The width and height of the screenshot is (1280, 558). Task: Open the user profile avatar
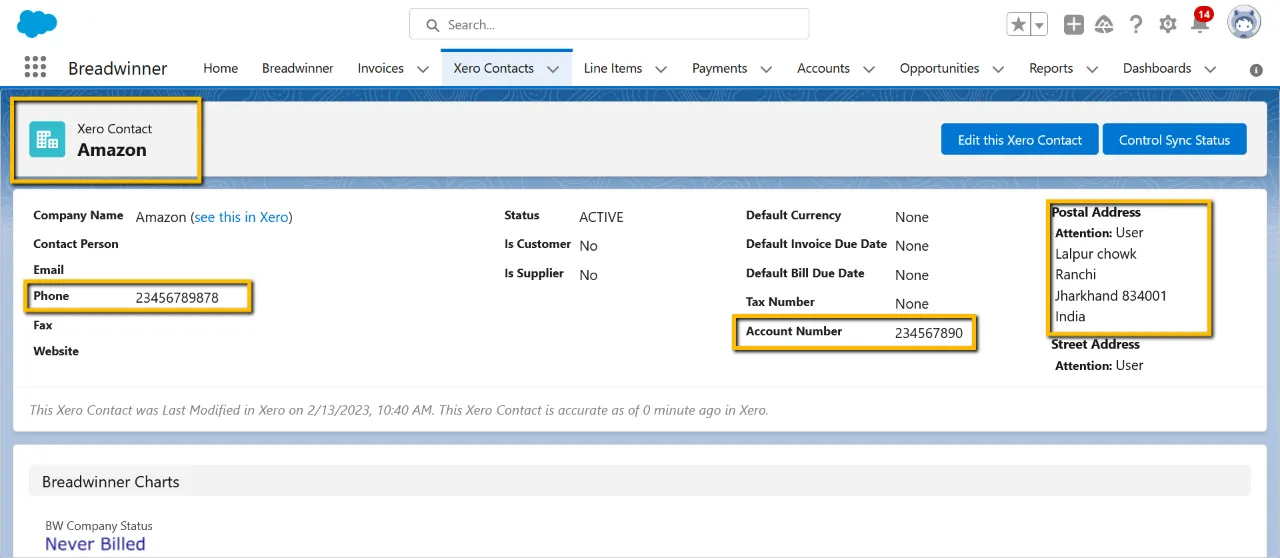[1244, 23]
